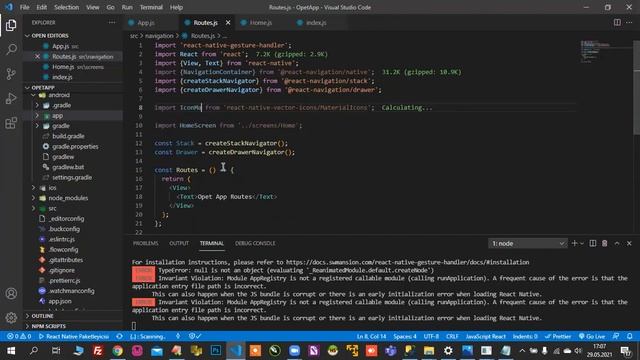Create a new terminal with plus icon

574,243
